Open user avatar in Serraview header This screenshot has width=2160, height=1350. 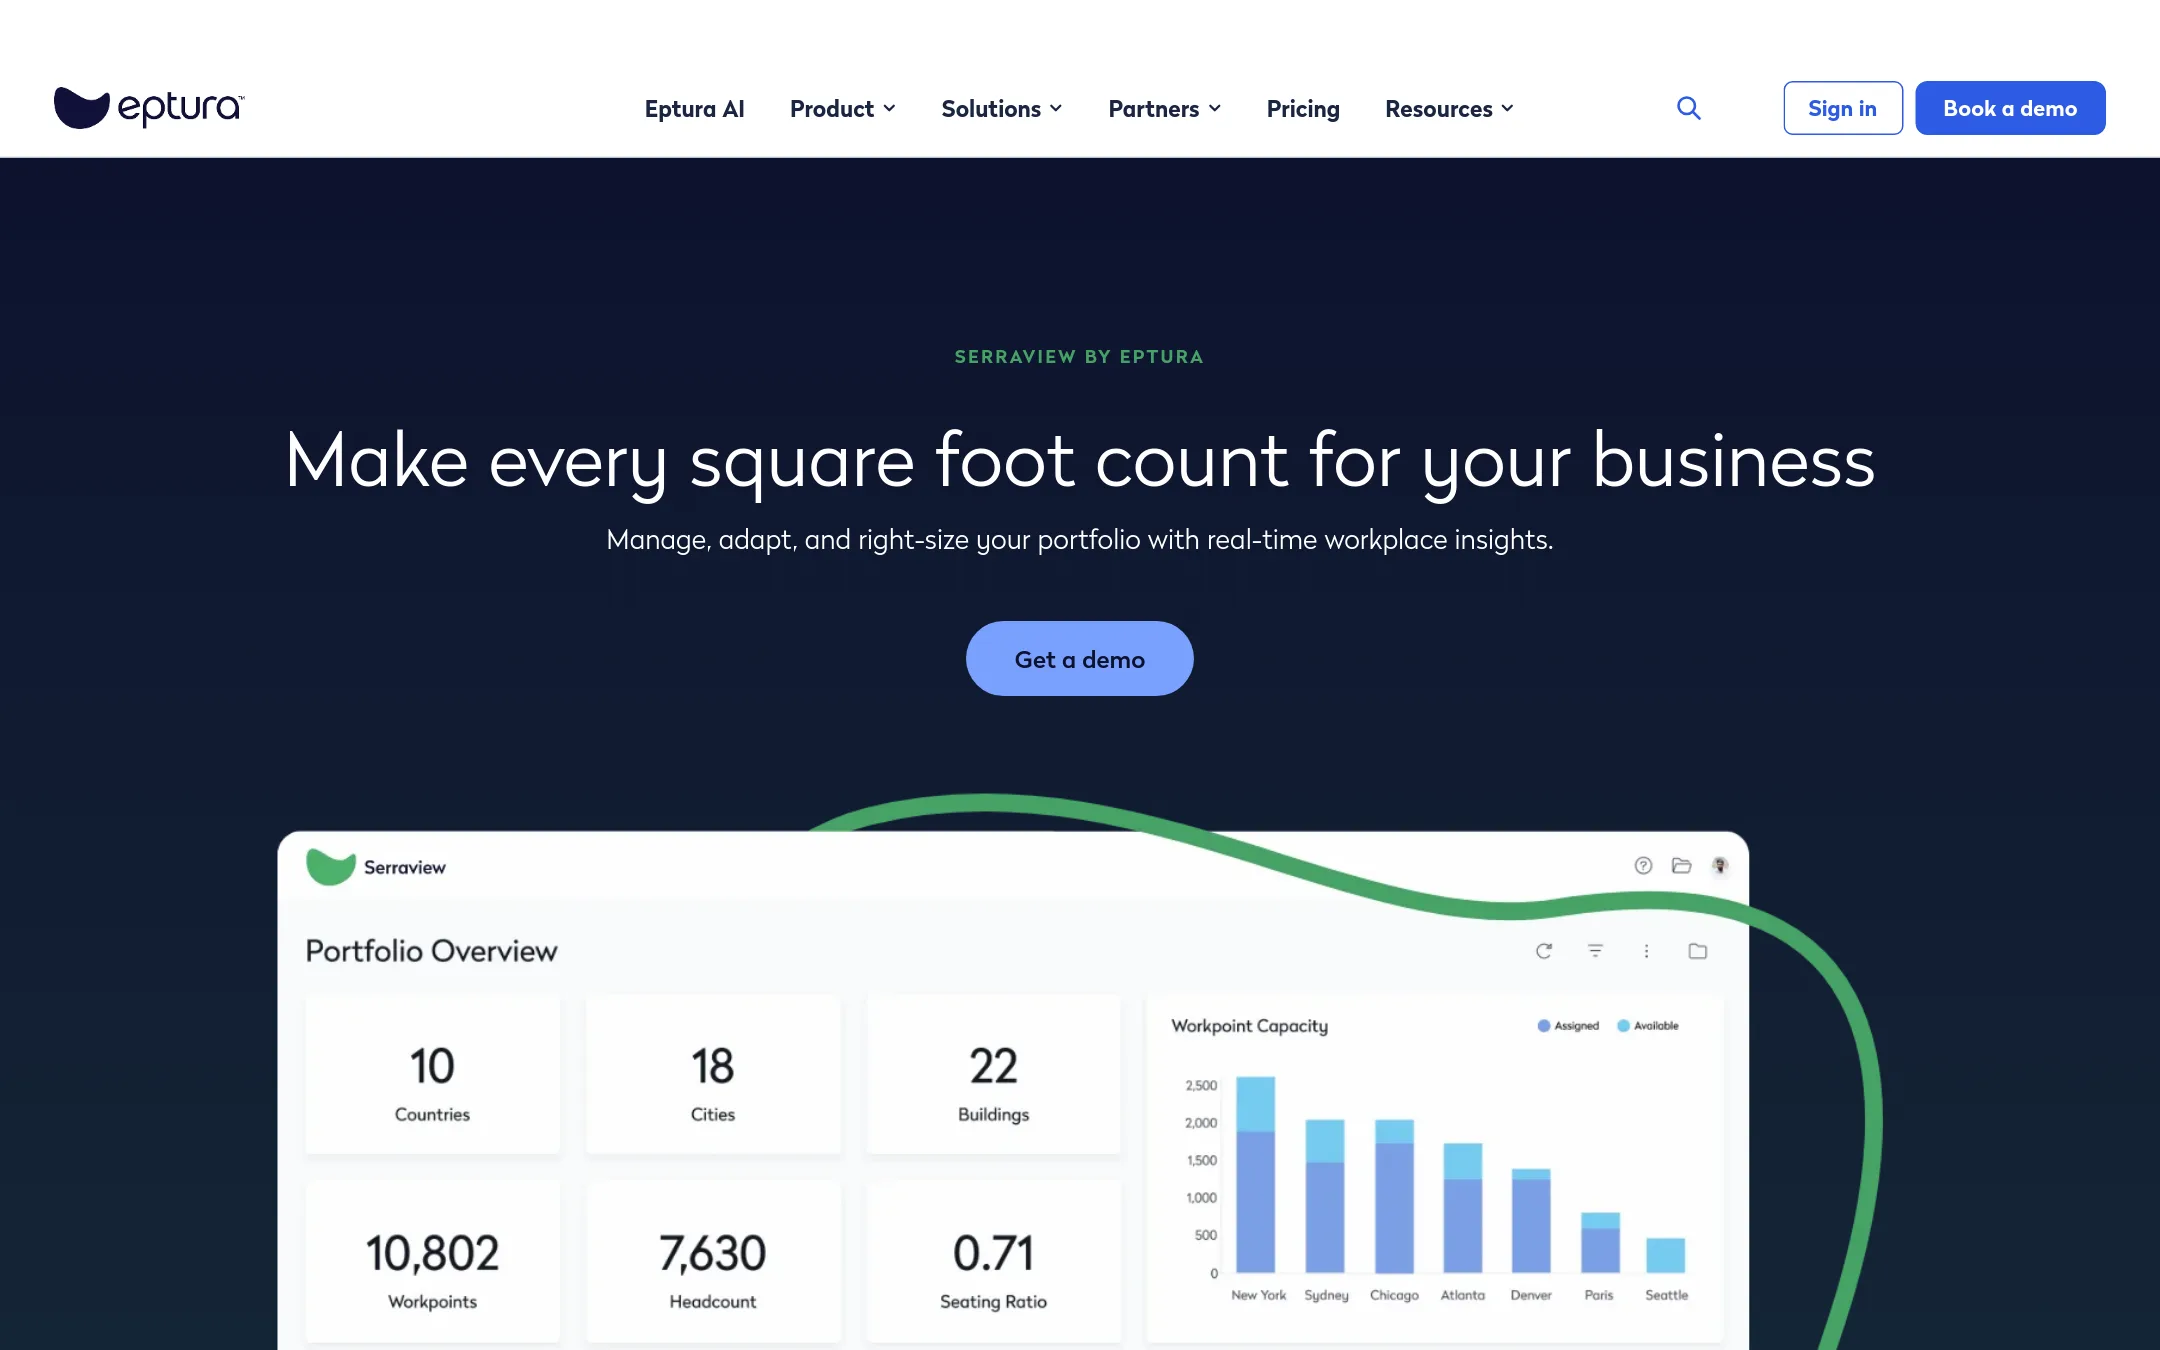[1720, 866]
